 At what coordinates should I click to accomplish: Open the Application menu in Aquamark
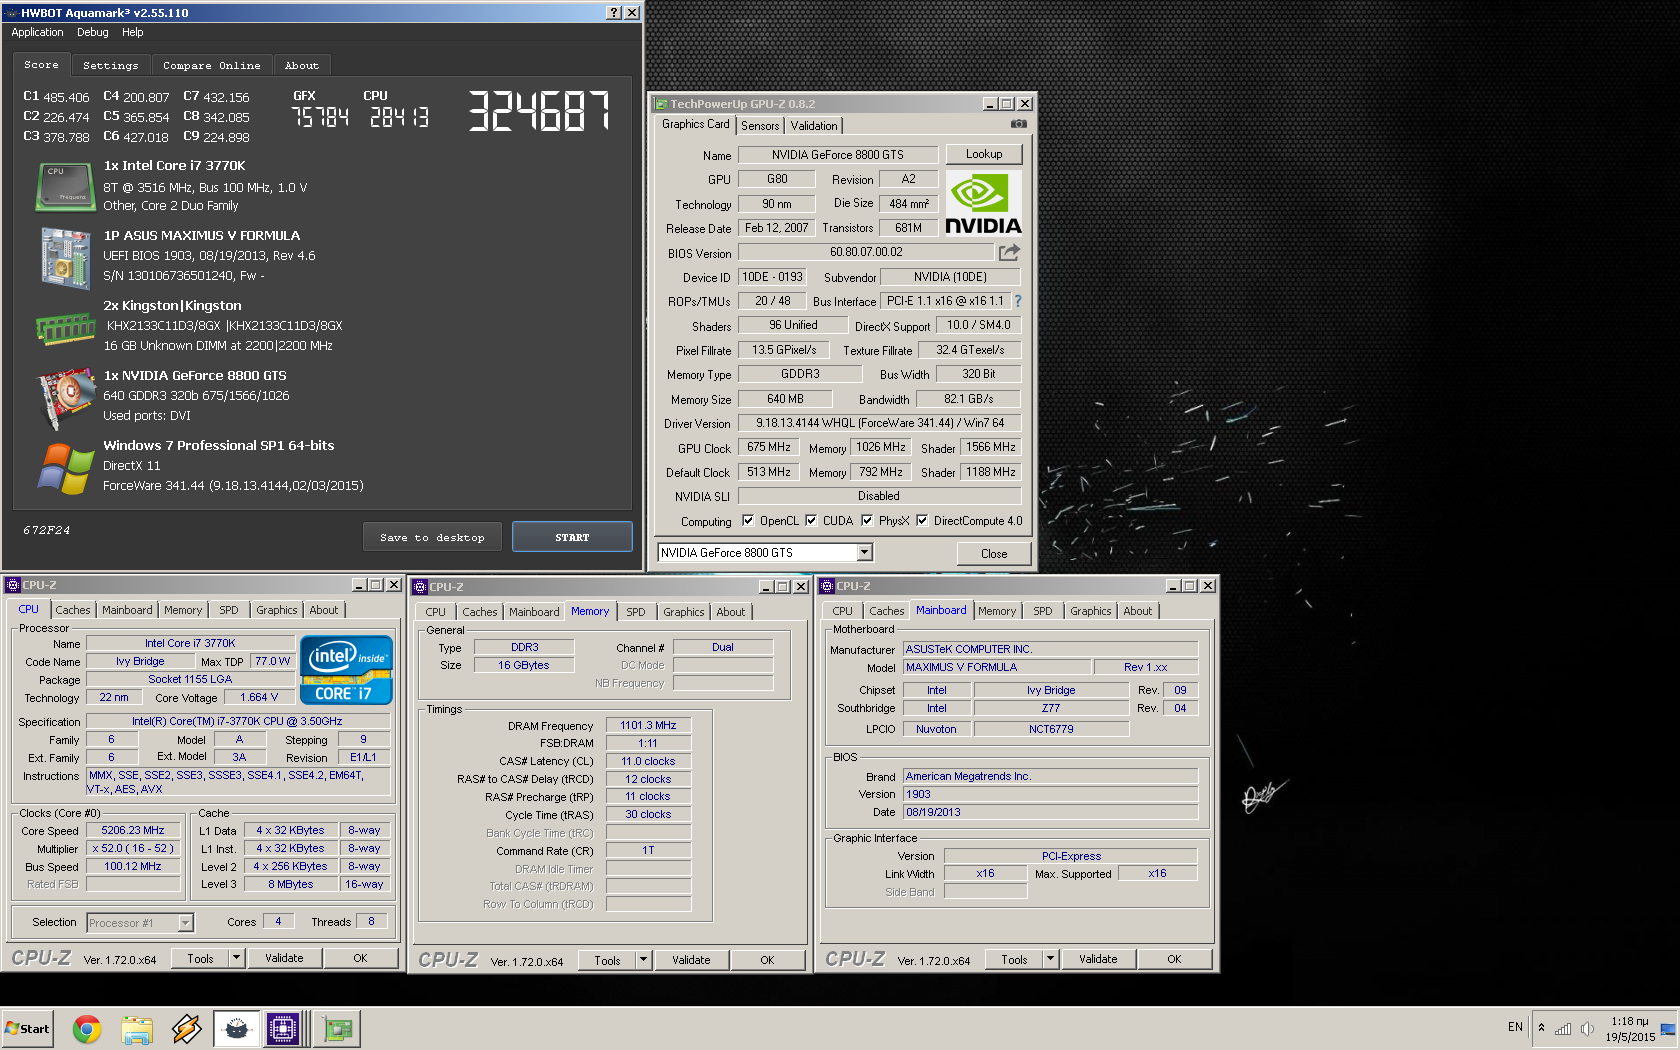coord(37,32)
